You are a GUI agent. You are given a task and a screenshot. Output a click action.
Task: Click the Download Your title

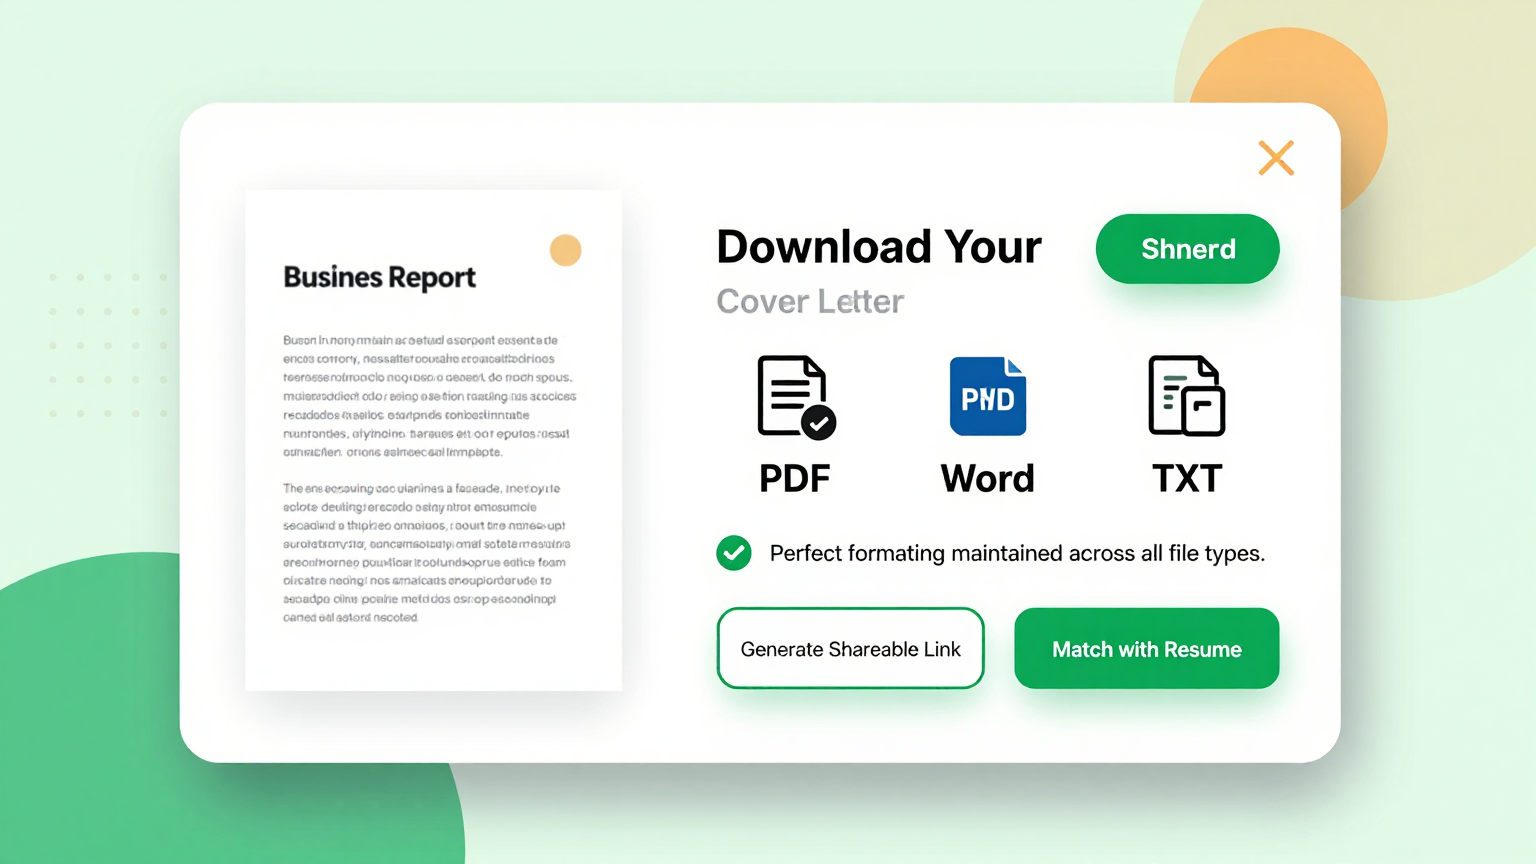(879, 247)
